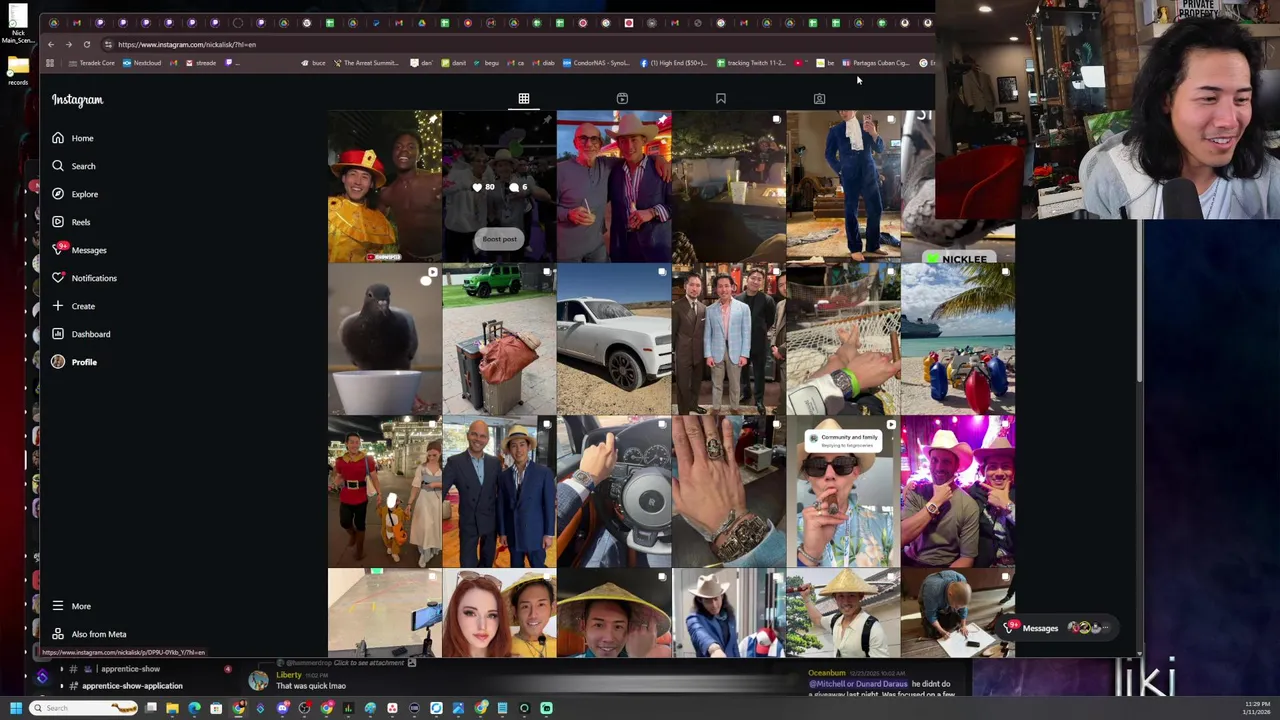
Task: Go back in the browser
Action: (x=50, y=44)
